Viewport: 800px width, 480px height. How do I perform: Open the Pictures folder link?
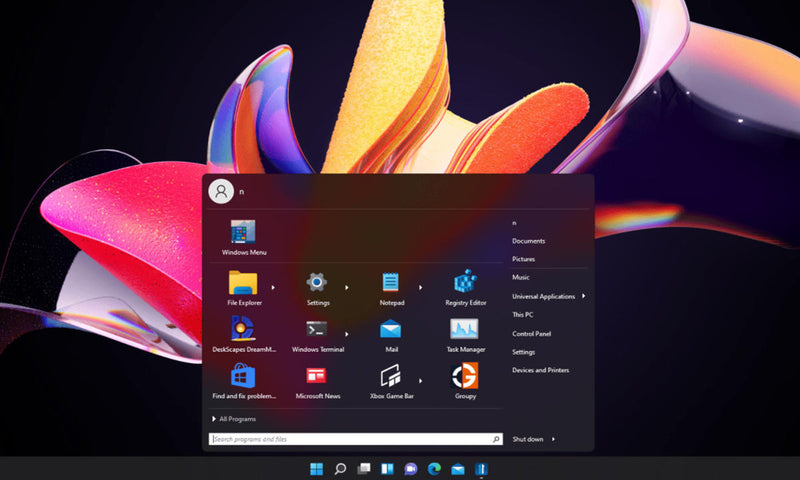[523, 259]
